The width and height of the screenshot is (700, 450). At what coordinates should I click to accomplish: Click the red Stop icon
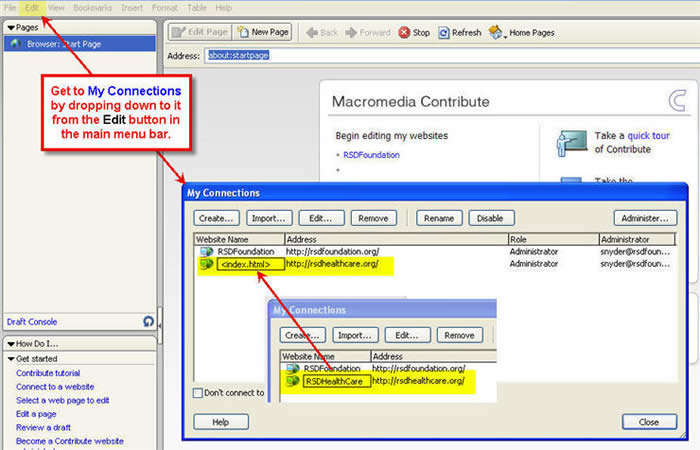[404, 33]
